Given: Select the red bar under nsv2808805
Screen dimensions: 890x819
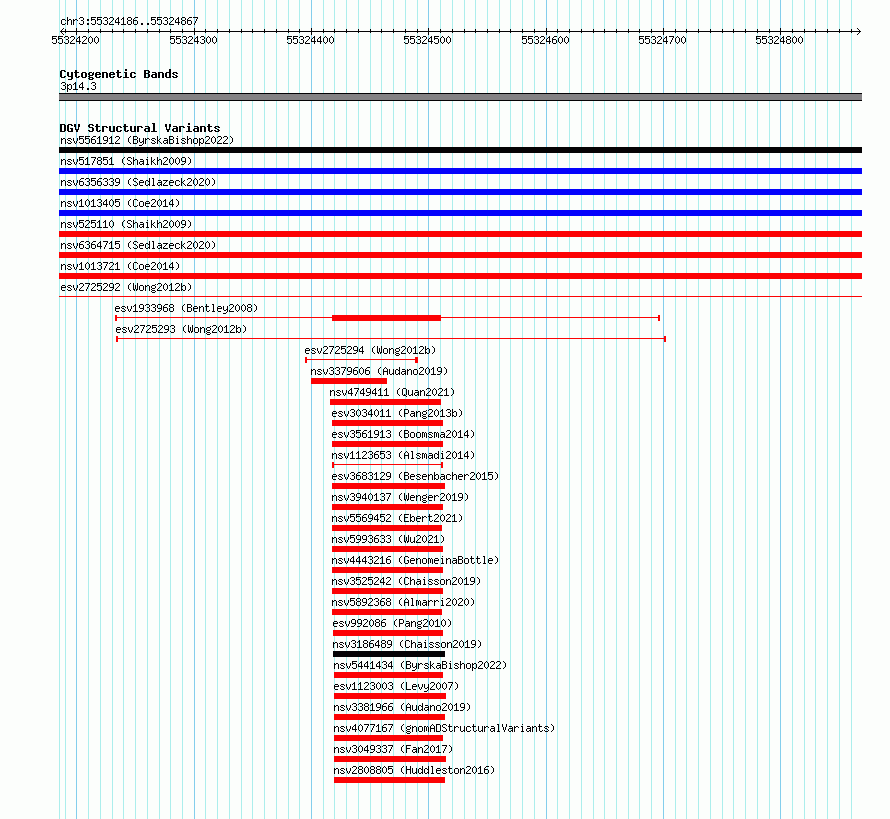Looking at the screenshot, I should pos(389,780).
